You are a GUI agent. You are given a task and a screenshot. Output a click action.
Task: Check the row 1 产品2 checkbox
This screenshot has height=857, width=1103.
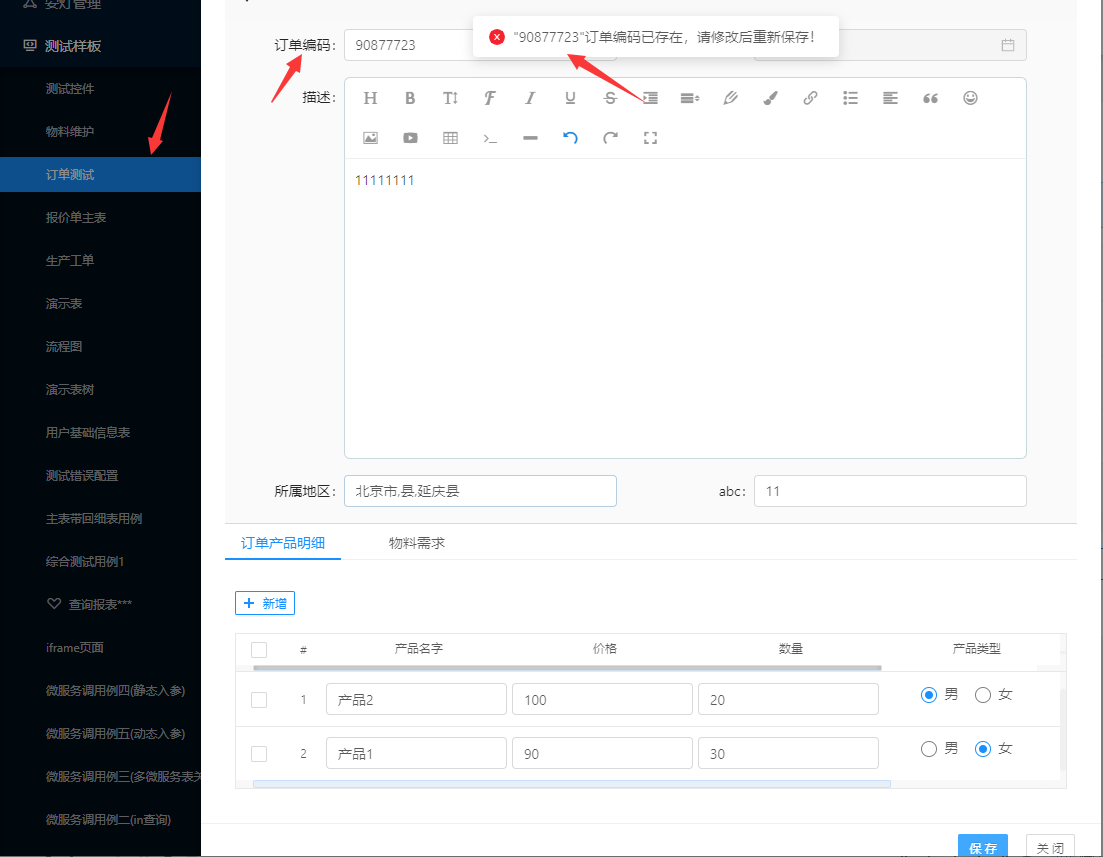(x=259, y=700)
